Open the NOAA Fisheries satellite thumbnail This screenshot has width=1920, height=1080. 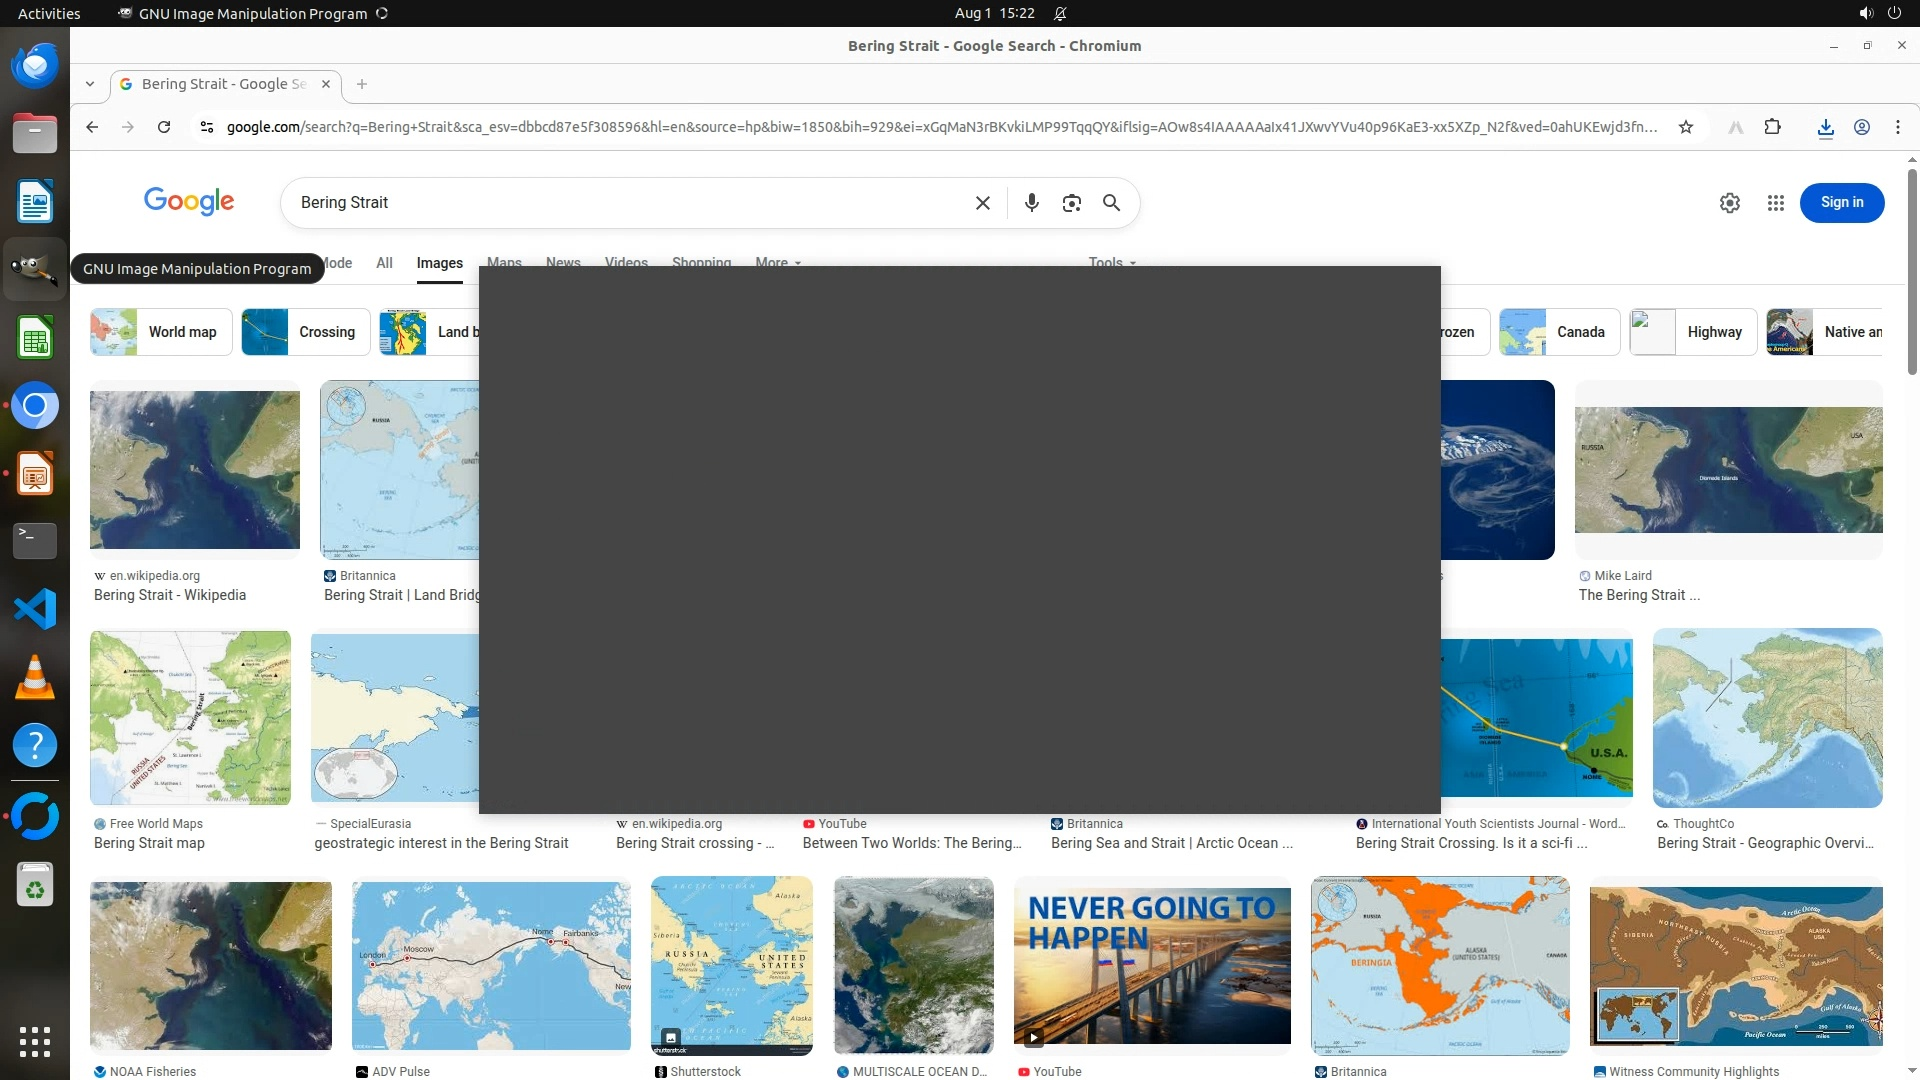[x=210, y=965]
